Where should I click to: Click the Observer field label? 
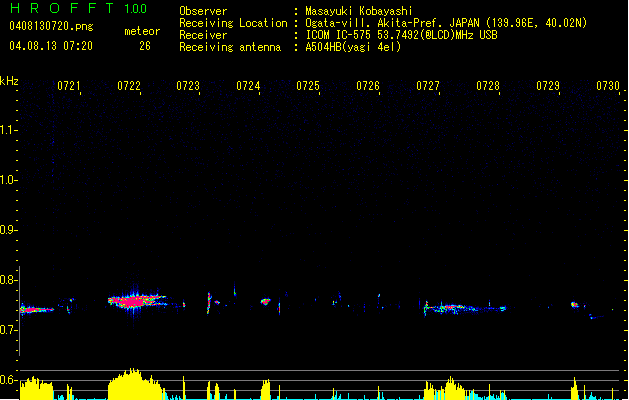203,11
